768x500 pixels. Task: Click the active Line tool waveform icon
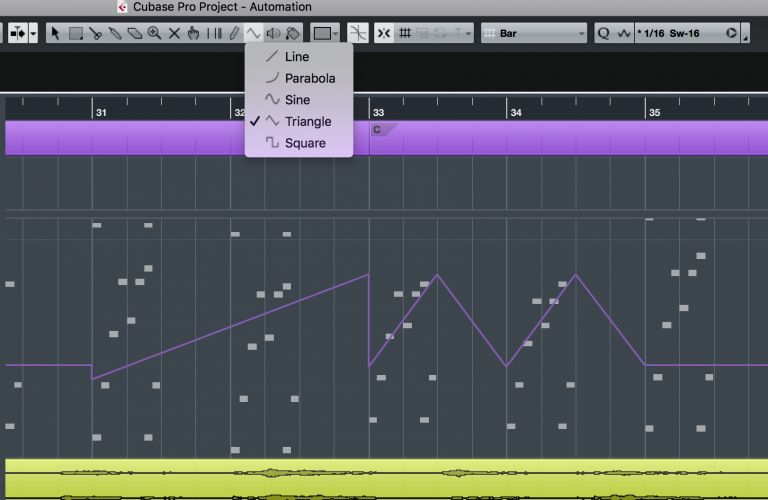pyautogui.click(x=253, y=33)
